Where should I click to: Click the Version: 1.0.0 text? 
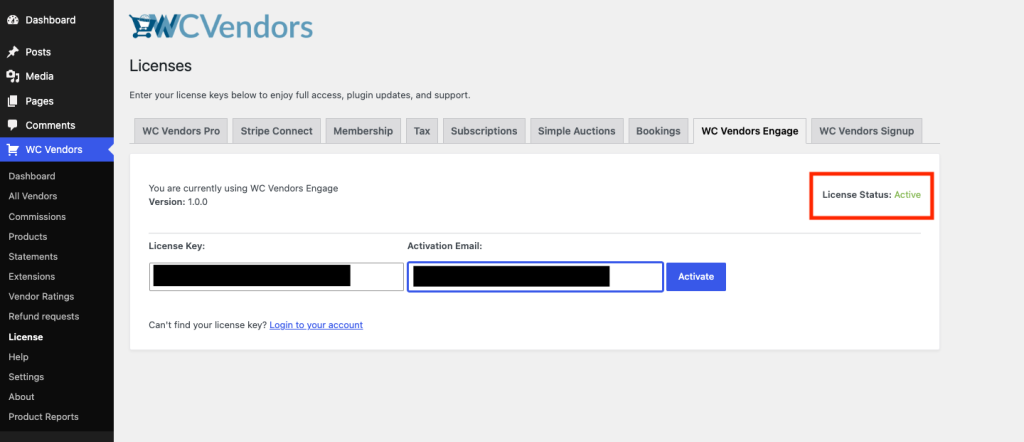(x=178, y=202)
